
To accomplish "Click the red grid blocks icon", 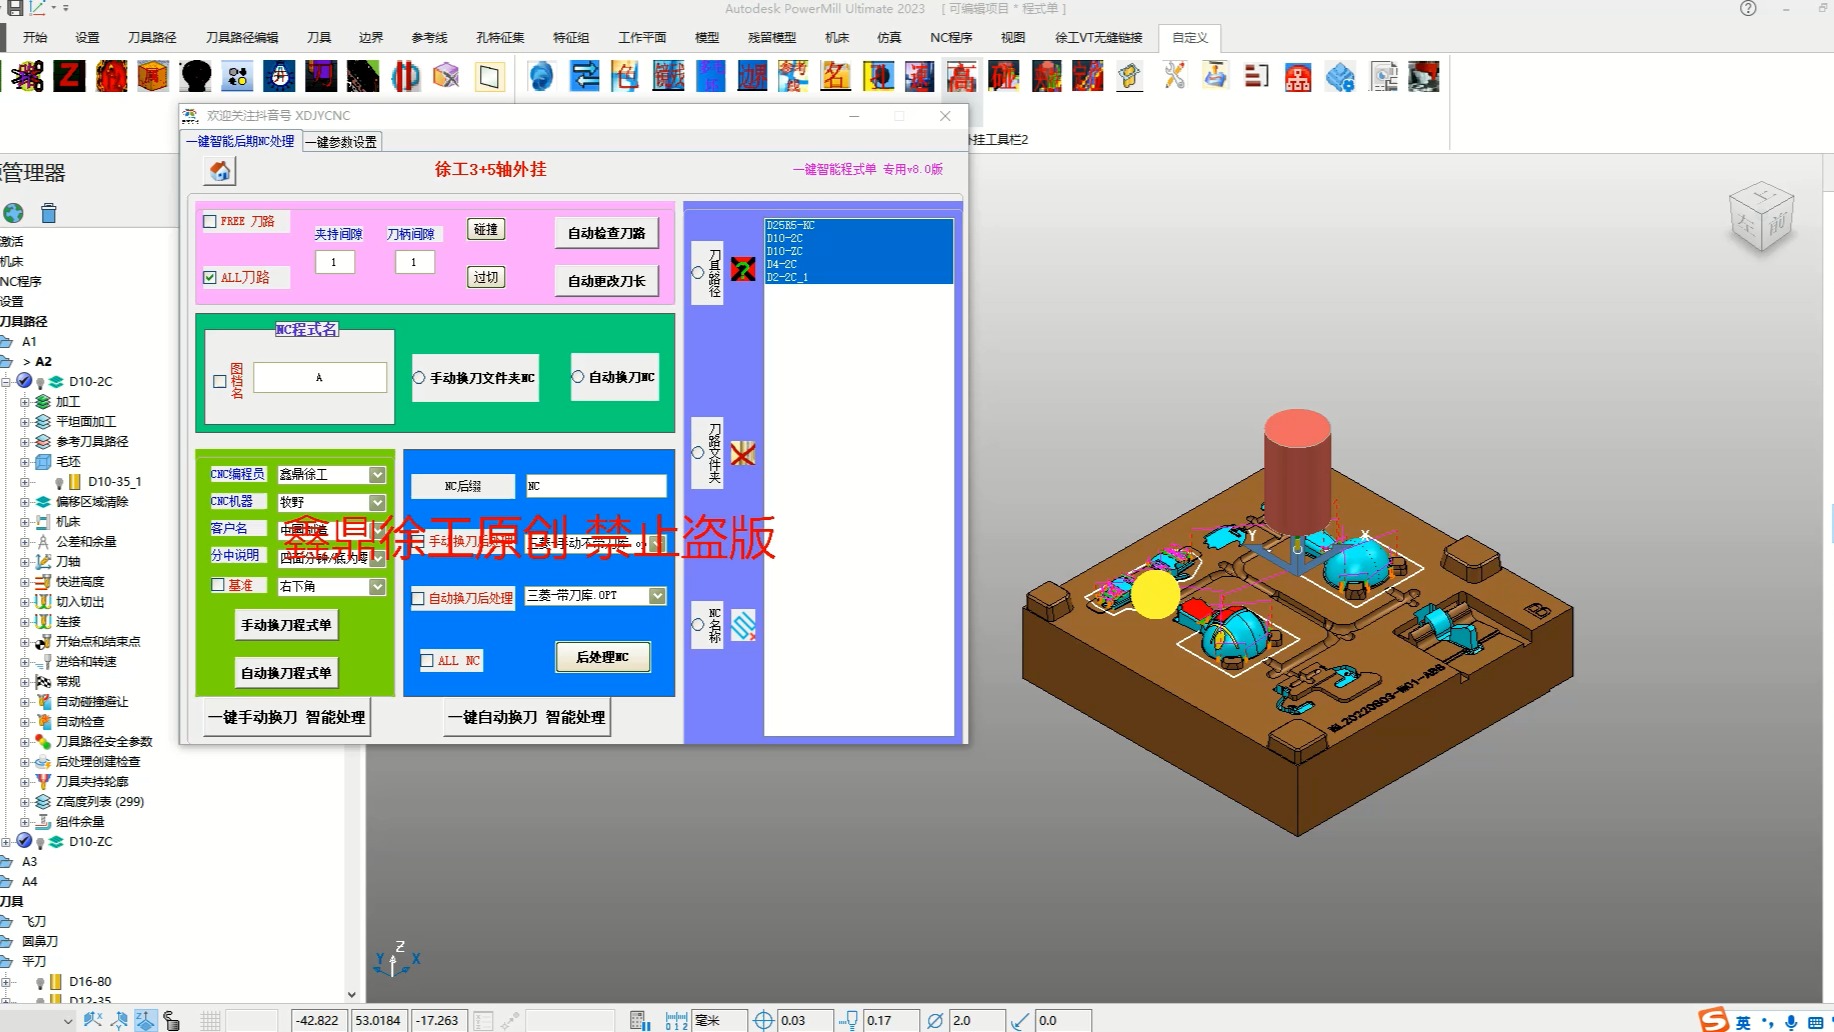I will point(1298,76).
